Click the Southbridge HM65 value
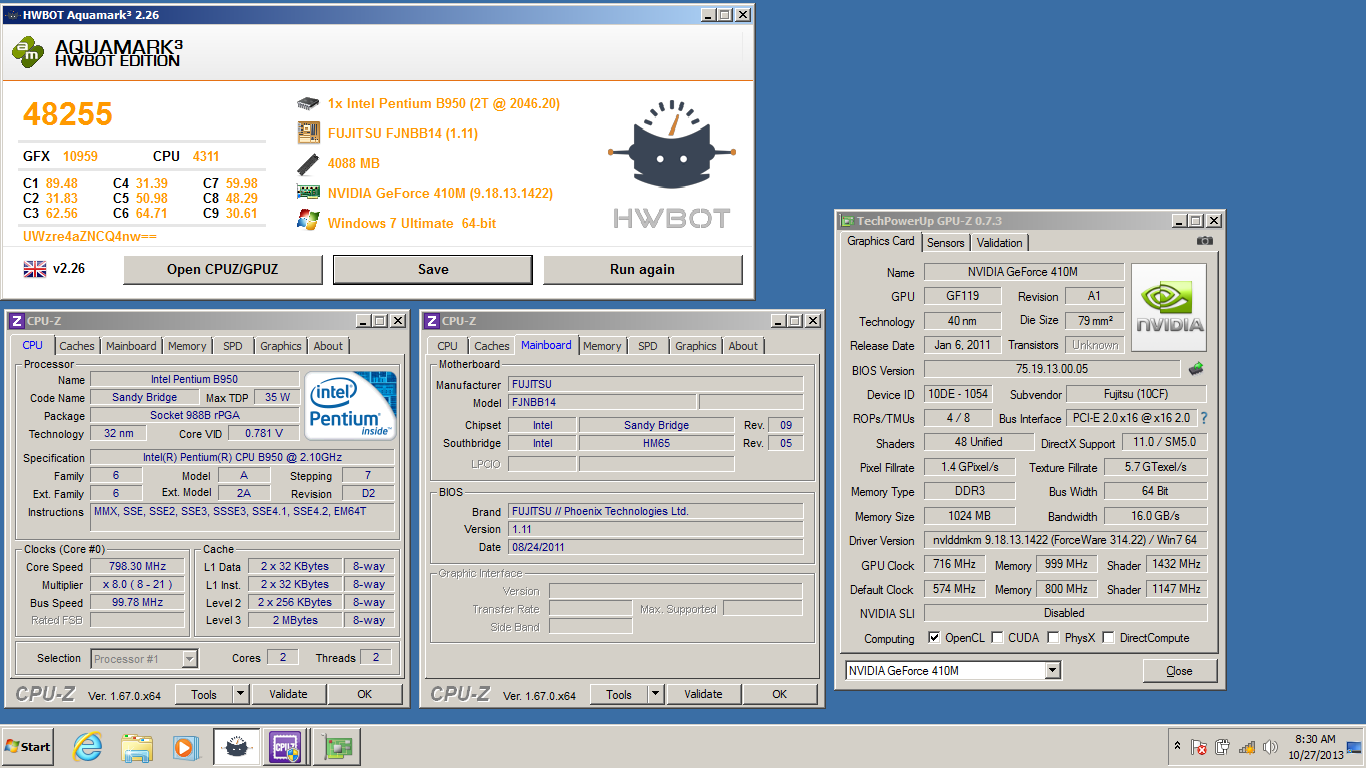Viewport: 1366px width, 768px height. 657,443
